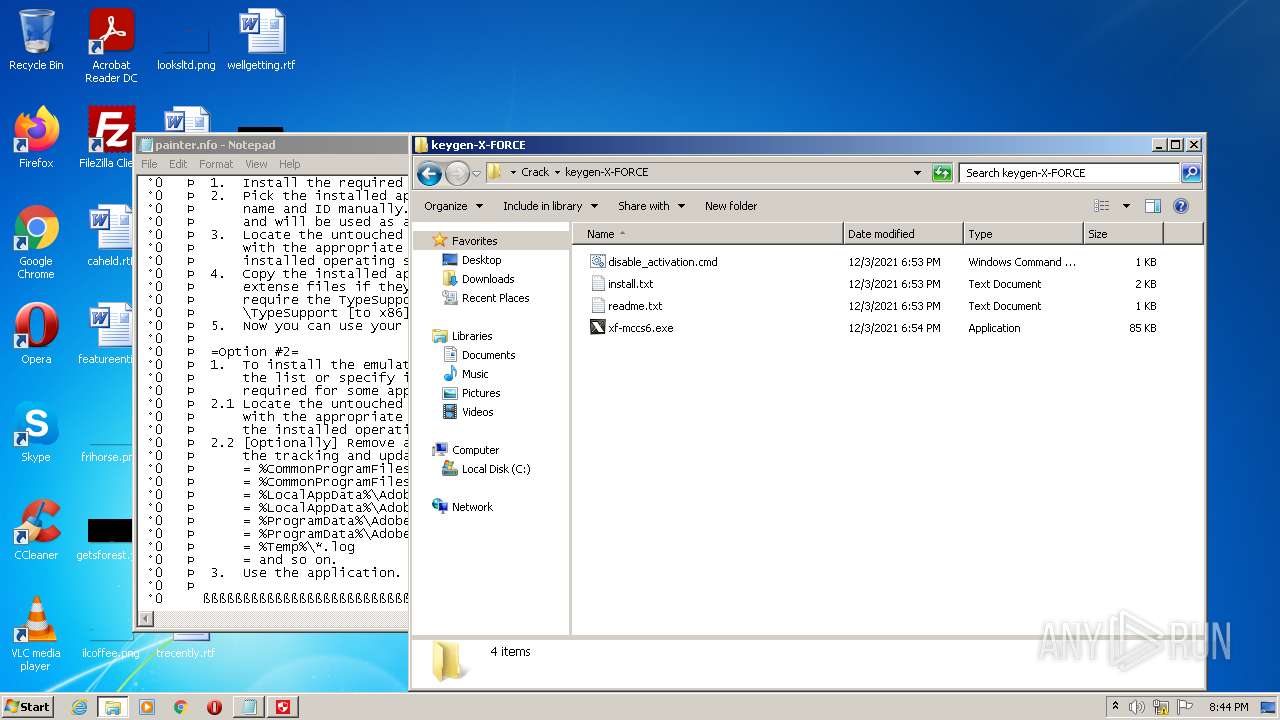Click in Search keygen-X-FORCE field

click(1070, 173)
